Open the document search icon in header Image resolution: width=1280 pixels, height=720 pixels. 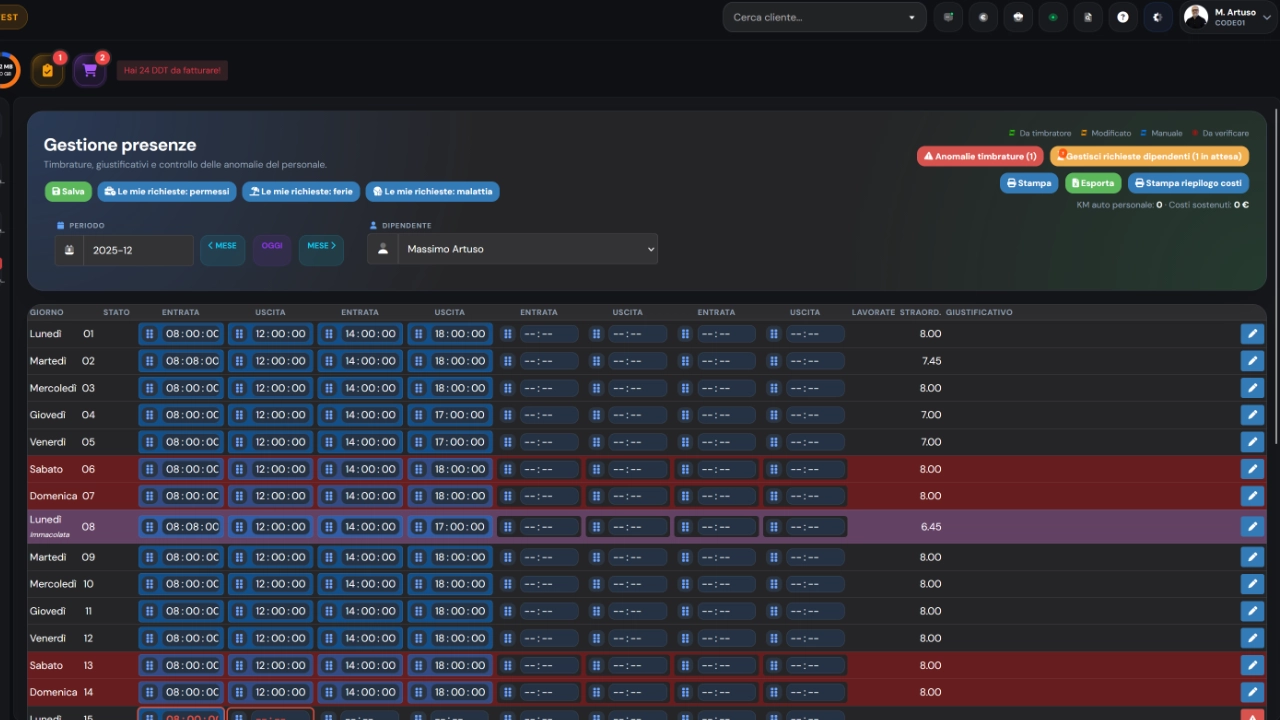click(1088, 17)
